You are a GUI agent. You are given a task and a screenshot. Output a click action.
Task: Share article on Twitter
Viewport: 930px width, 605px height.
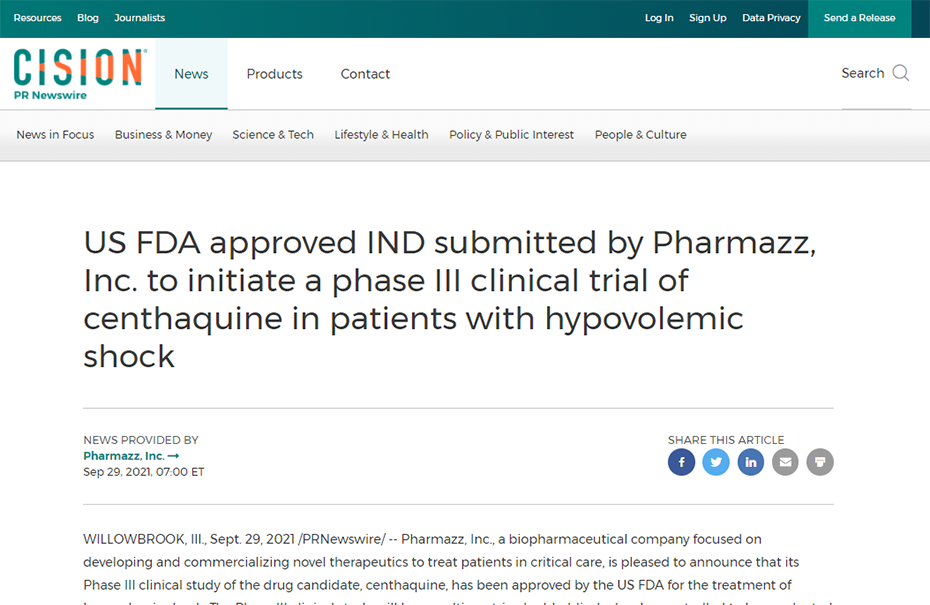(716, 462)
